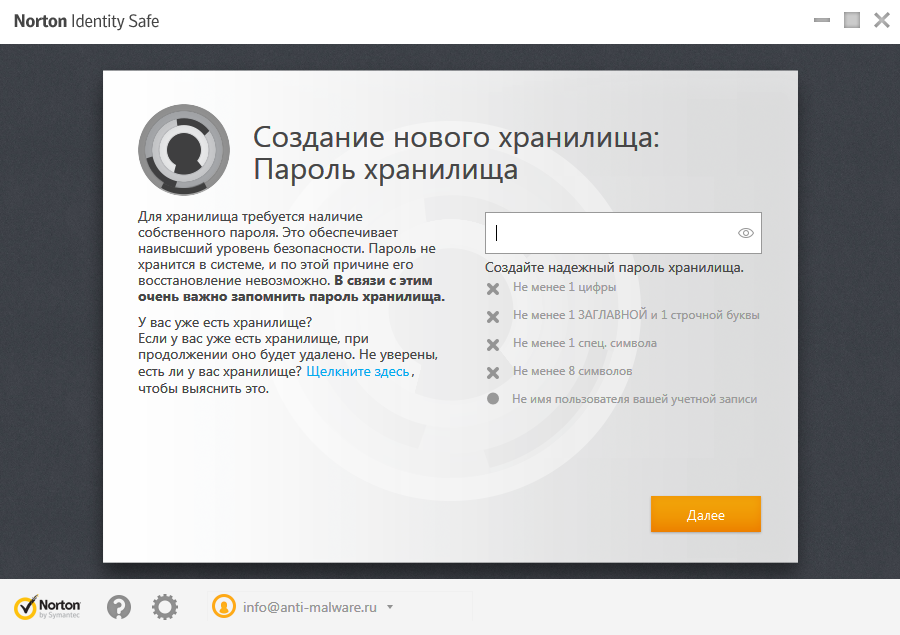900x635 pixels.
Task: Click the Norton by Symantec logo
Action: pyautogui.click(x=47, y=607)
